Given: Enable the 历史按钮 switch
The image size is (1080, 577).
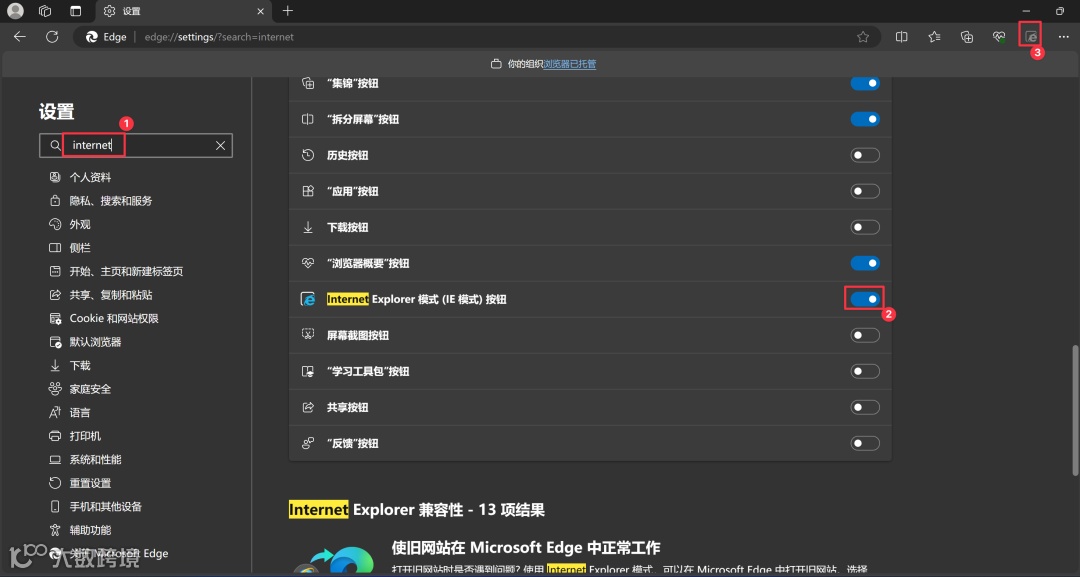Looking at the screenshot, I should 865,155.
